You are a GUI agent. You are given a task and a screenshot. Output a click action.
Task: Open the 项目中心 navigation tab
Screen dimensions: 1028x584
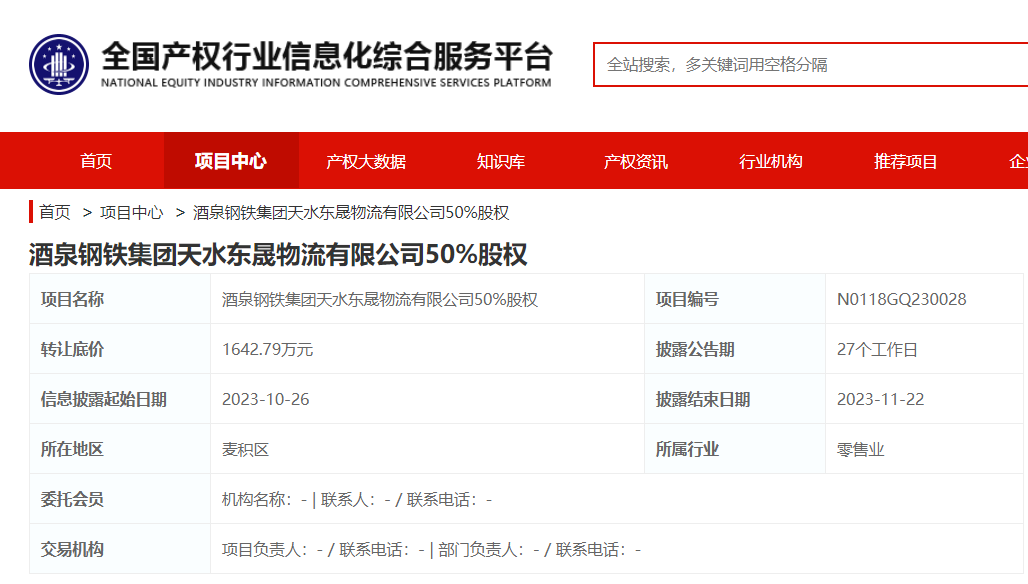231,161
